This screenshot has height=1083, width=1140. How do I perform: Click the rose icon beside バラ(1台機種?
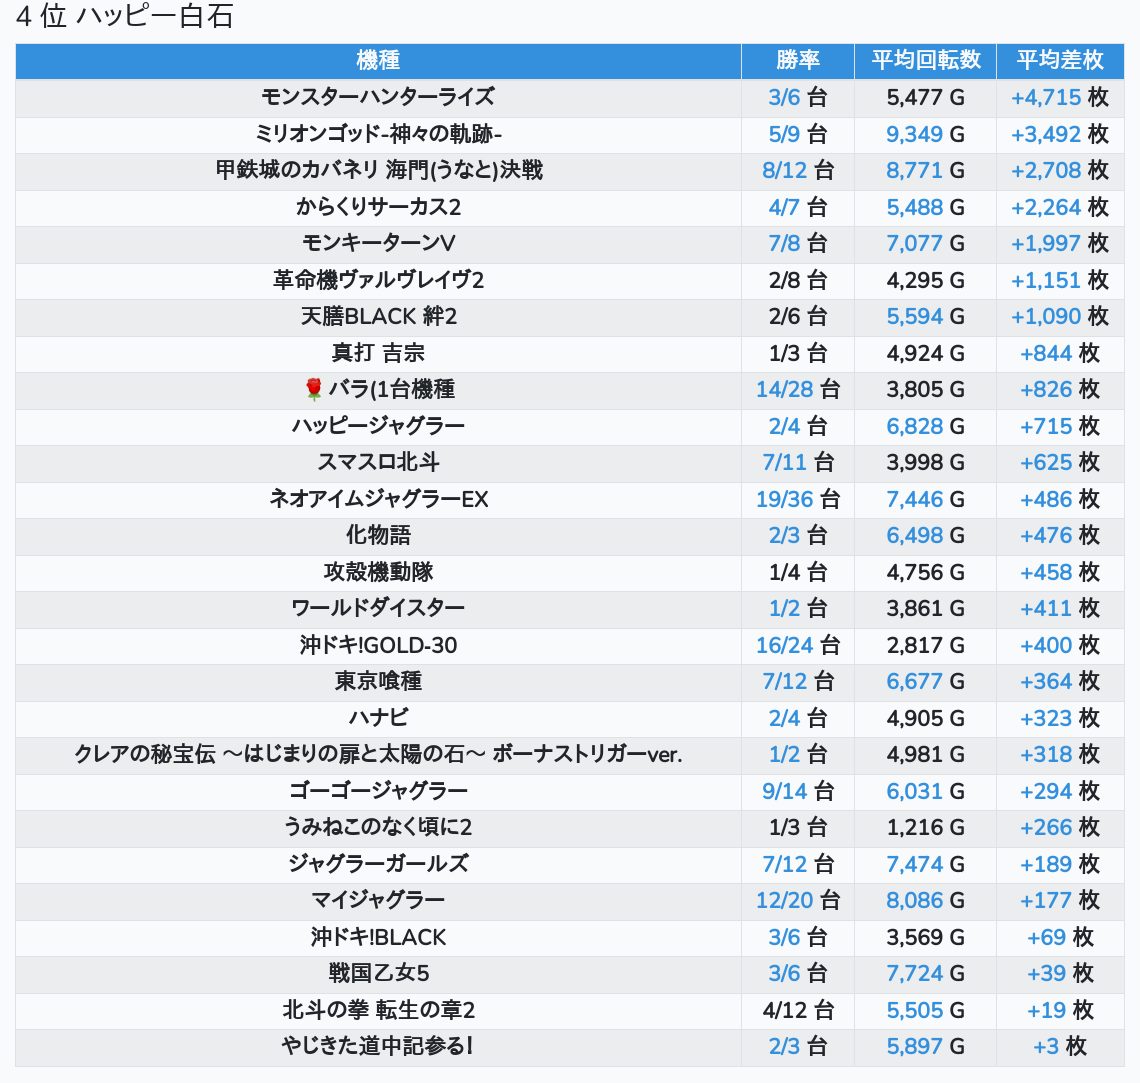(313, 390)
